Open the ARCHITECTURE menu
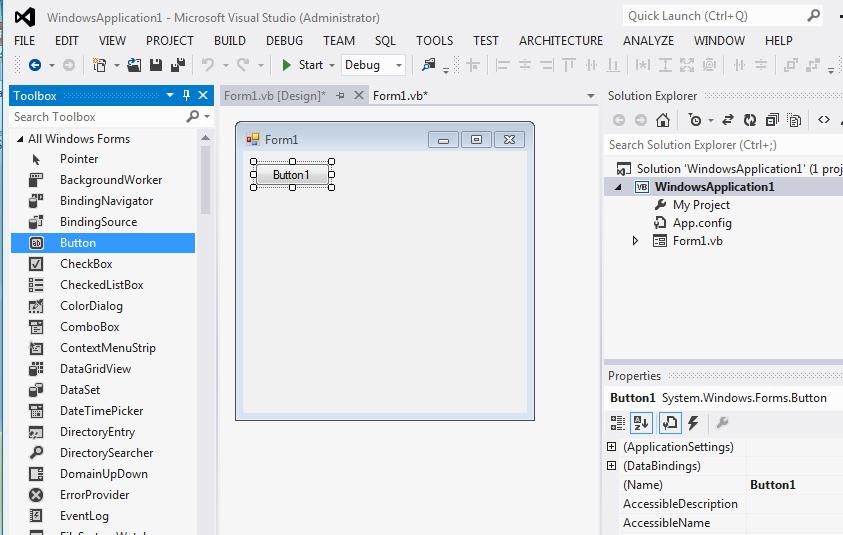Screen dimensions: 843x535 pyautogui.click(x=561, y=41)
